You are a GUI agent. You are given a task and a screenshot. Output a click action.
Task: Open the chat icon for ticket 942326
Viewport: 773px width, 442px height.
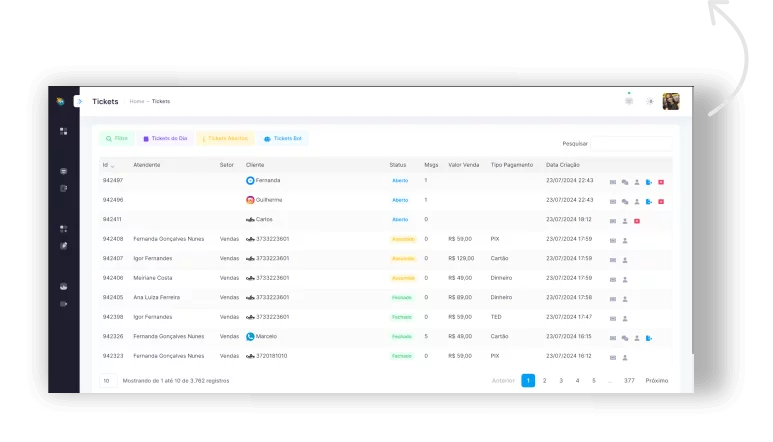pos(625,338)
